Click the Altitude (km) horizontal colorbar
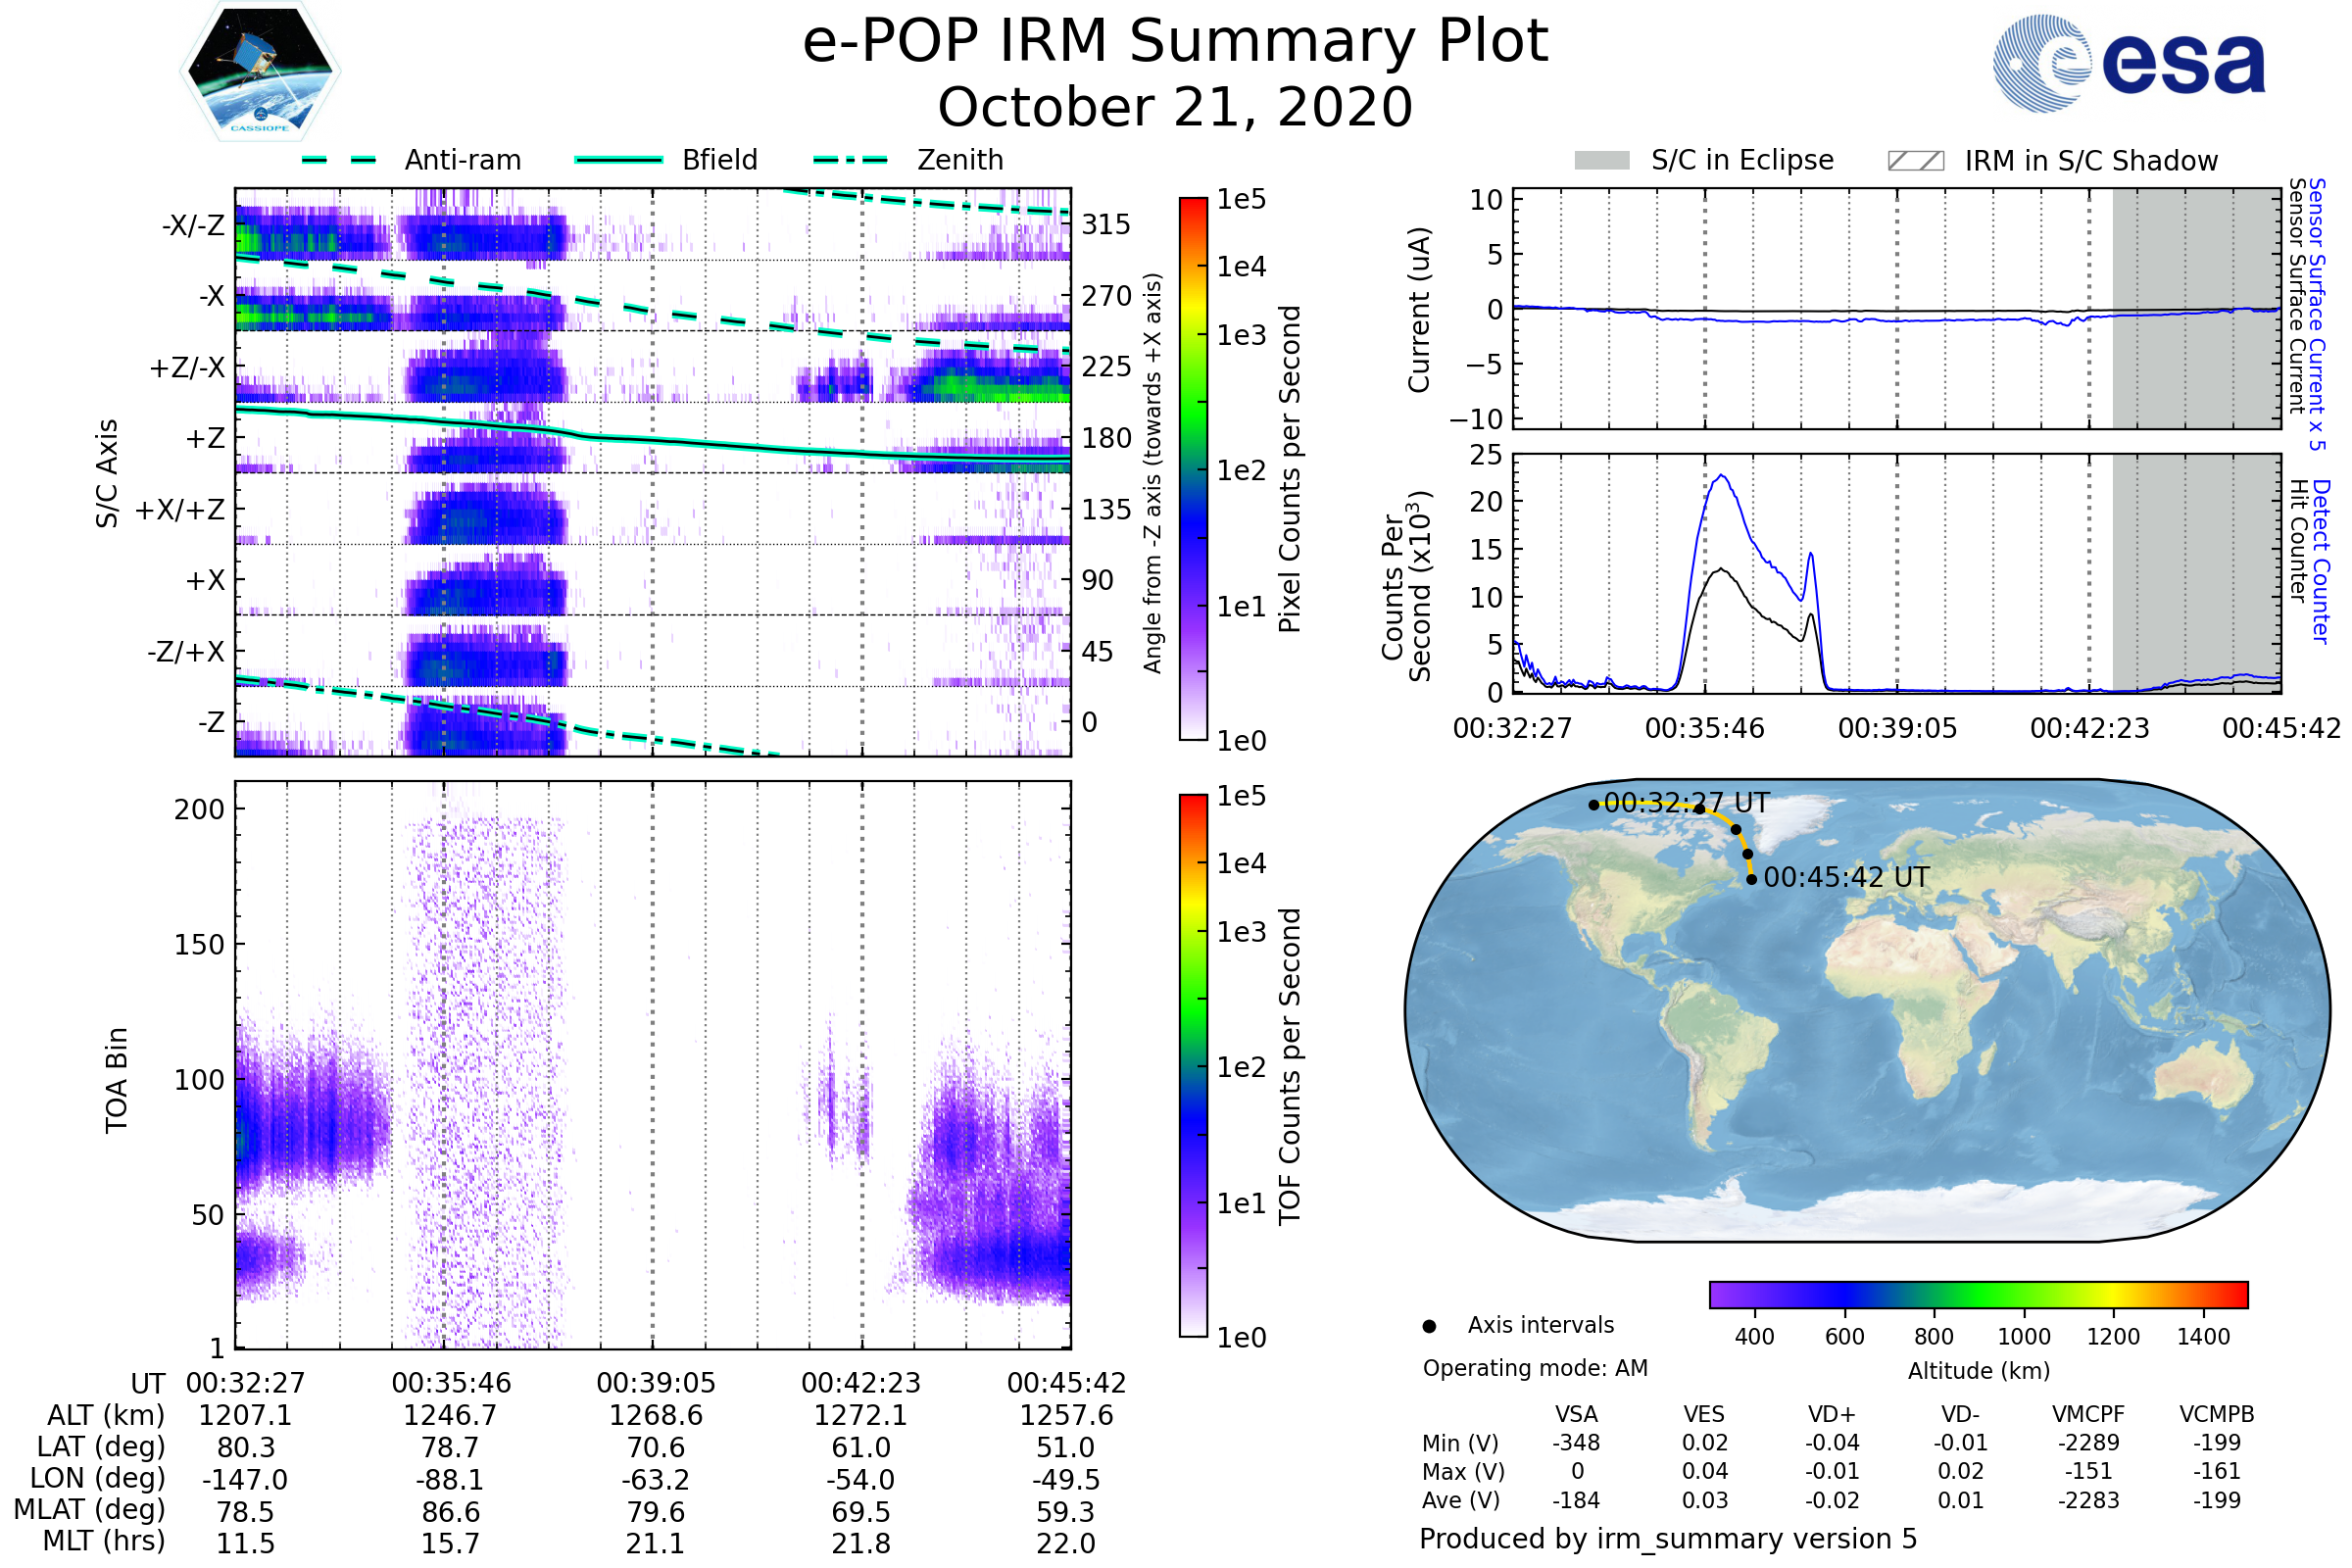 pyautogui.click(x=1978, y=1294)
